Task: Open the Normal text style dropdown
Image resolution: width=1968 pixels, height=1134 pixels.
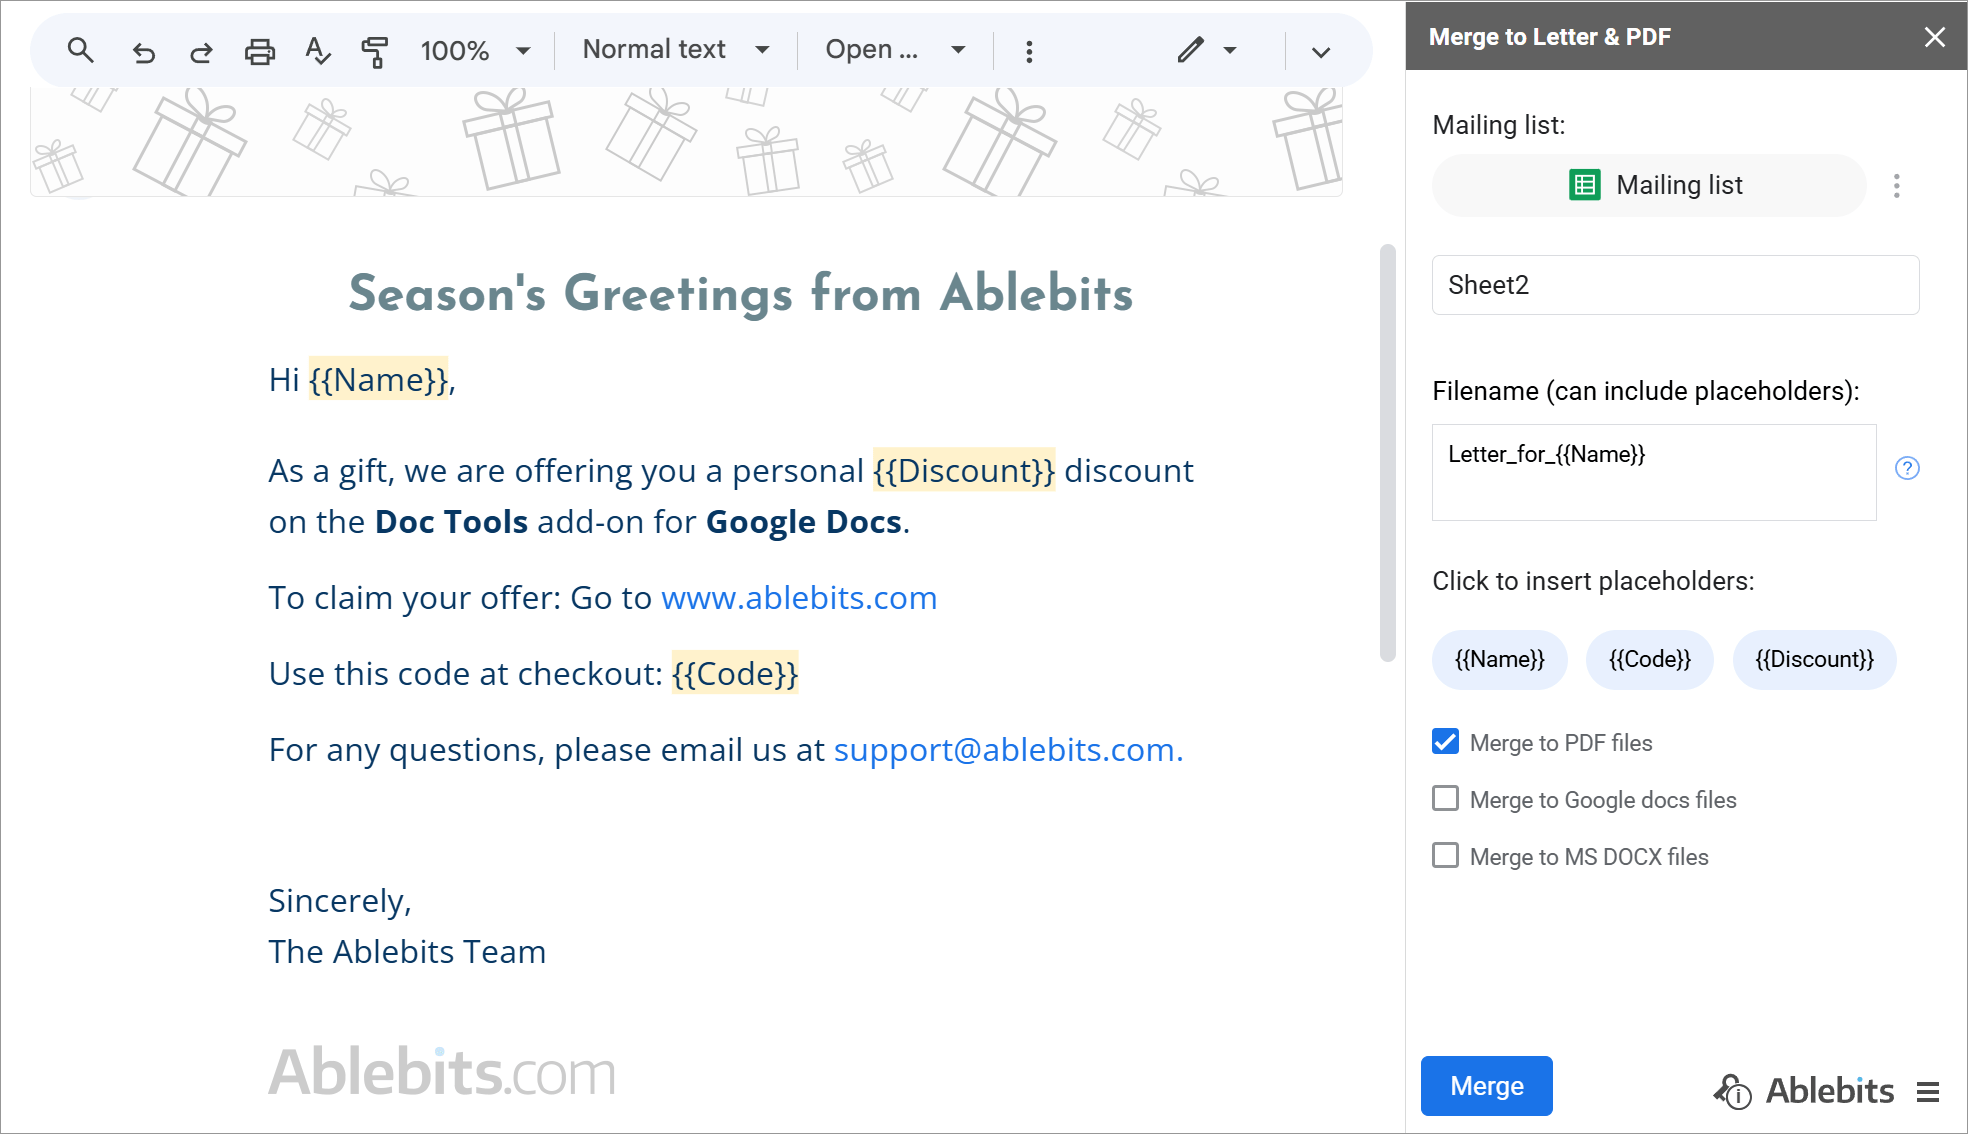Action: coord(676,50)
